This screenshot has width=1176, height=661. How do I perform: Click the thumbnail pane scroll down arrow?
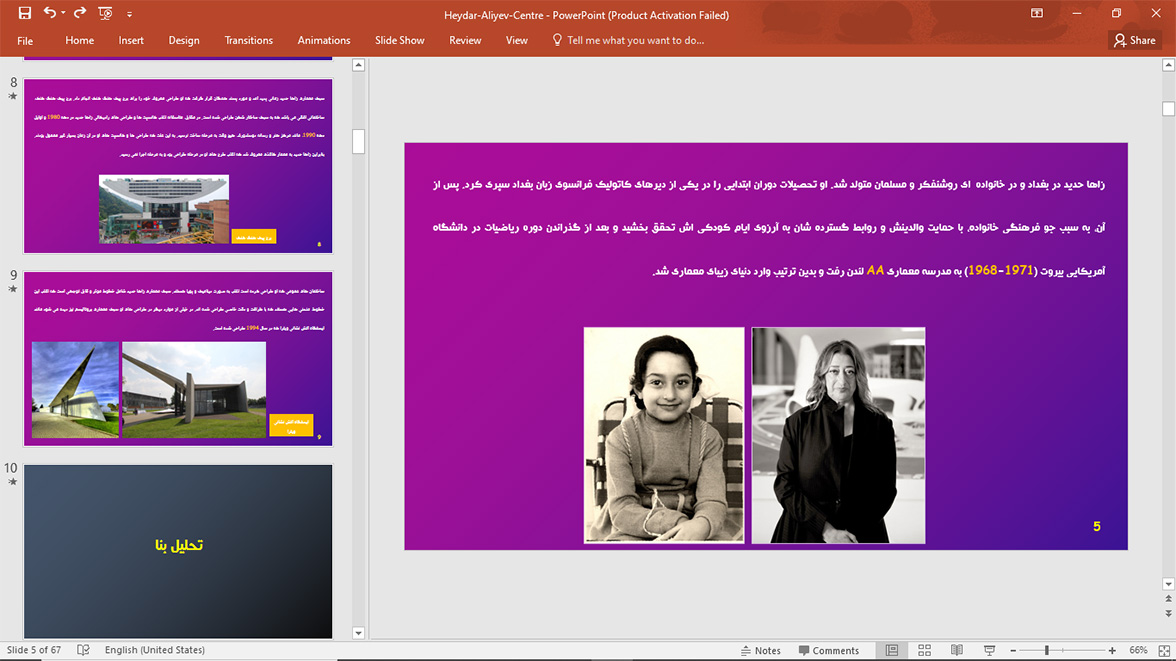pyautogui.click(x=358, y=633)
